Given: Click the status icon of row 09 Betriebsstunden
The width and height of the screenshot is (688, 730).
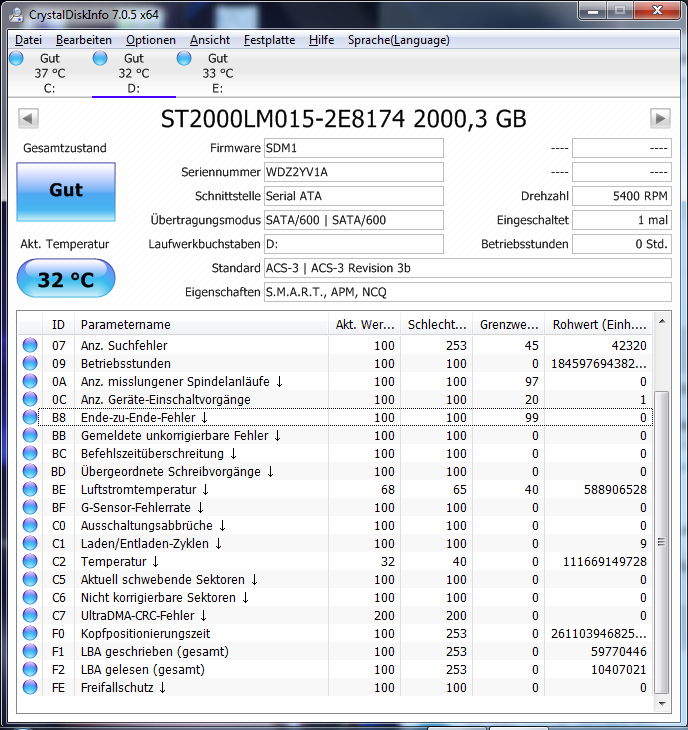Looking at the screenshot, I should point(30,363).
